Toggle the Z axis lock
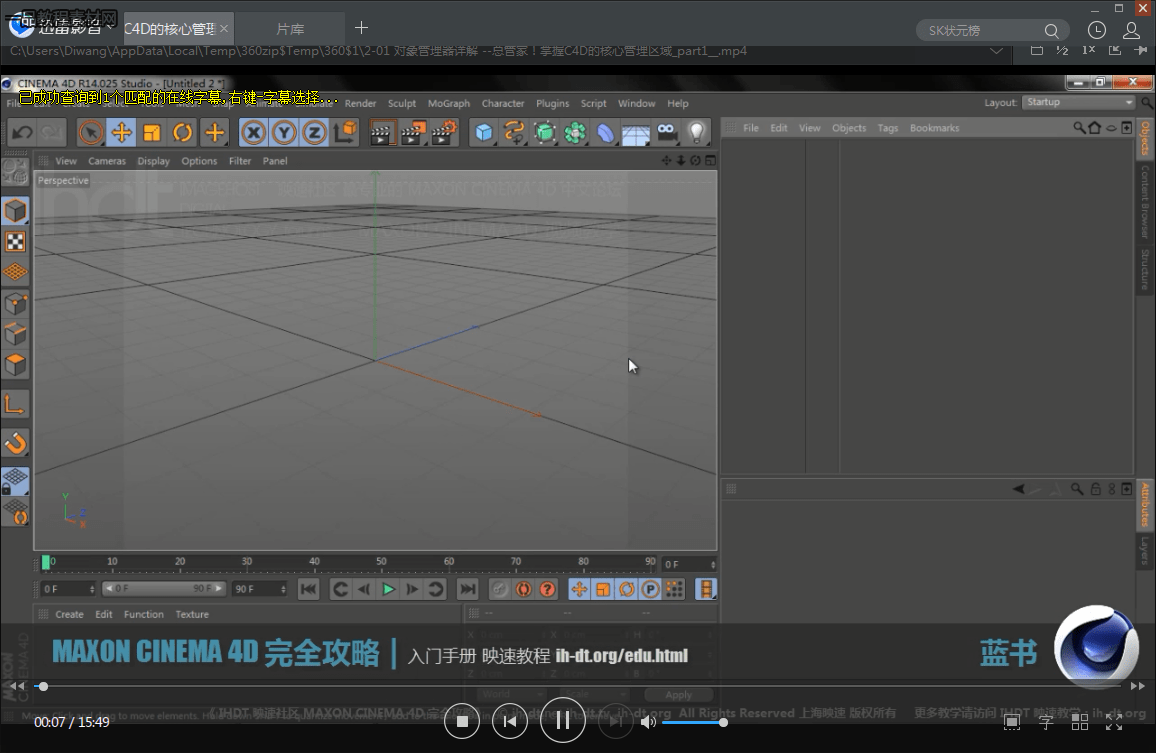1156x753 pixels. tap(315, 133)
